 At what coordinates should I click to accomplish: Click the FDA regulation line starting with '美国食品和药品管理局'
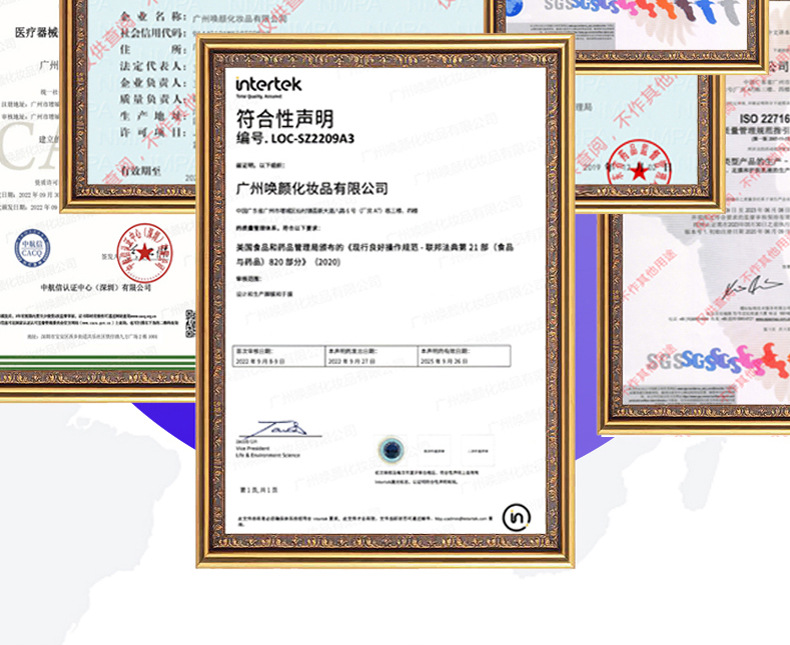coord(375,247)
